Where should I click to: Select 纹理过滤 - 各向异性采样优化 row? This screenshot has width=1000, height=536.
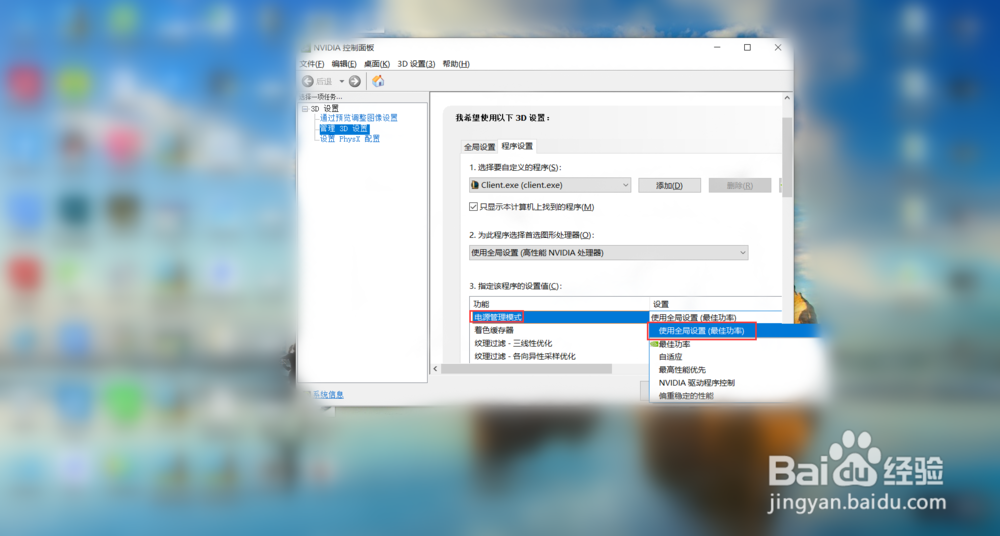pos(559,356)
